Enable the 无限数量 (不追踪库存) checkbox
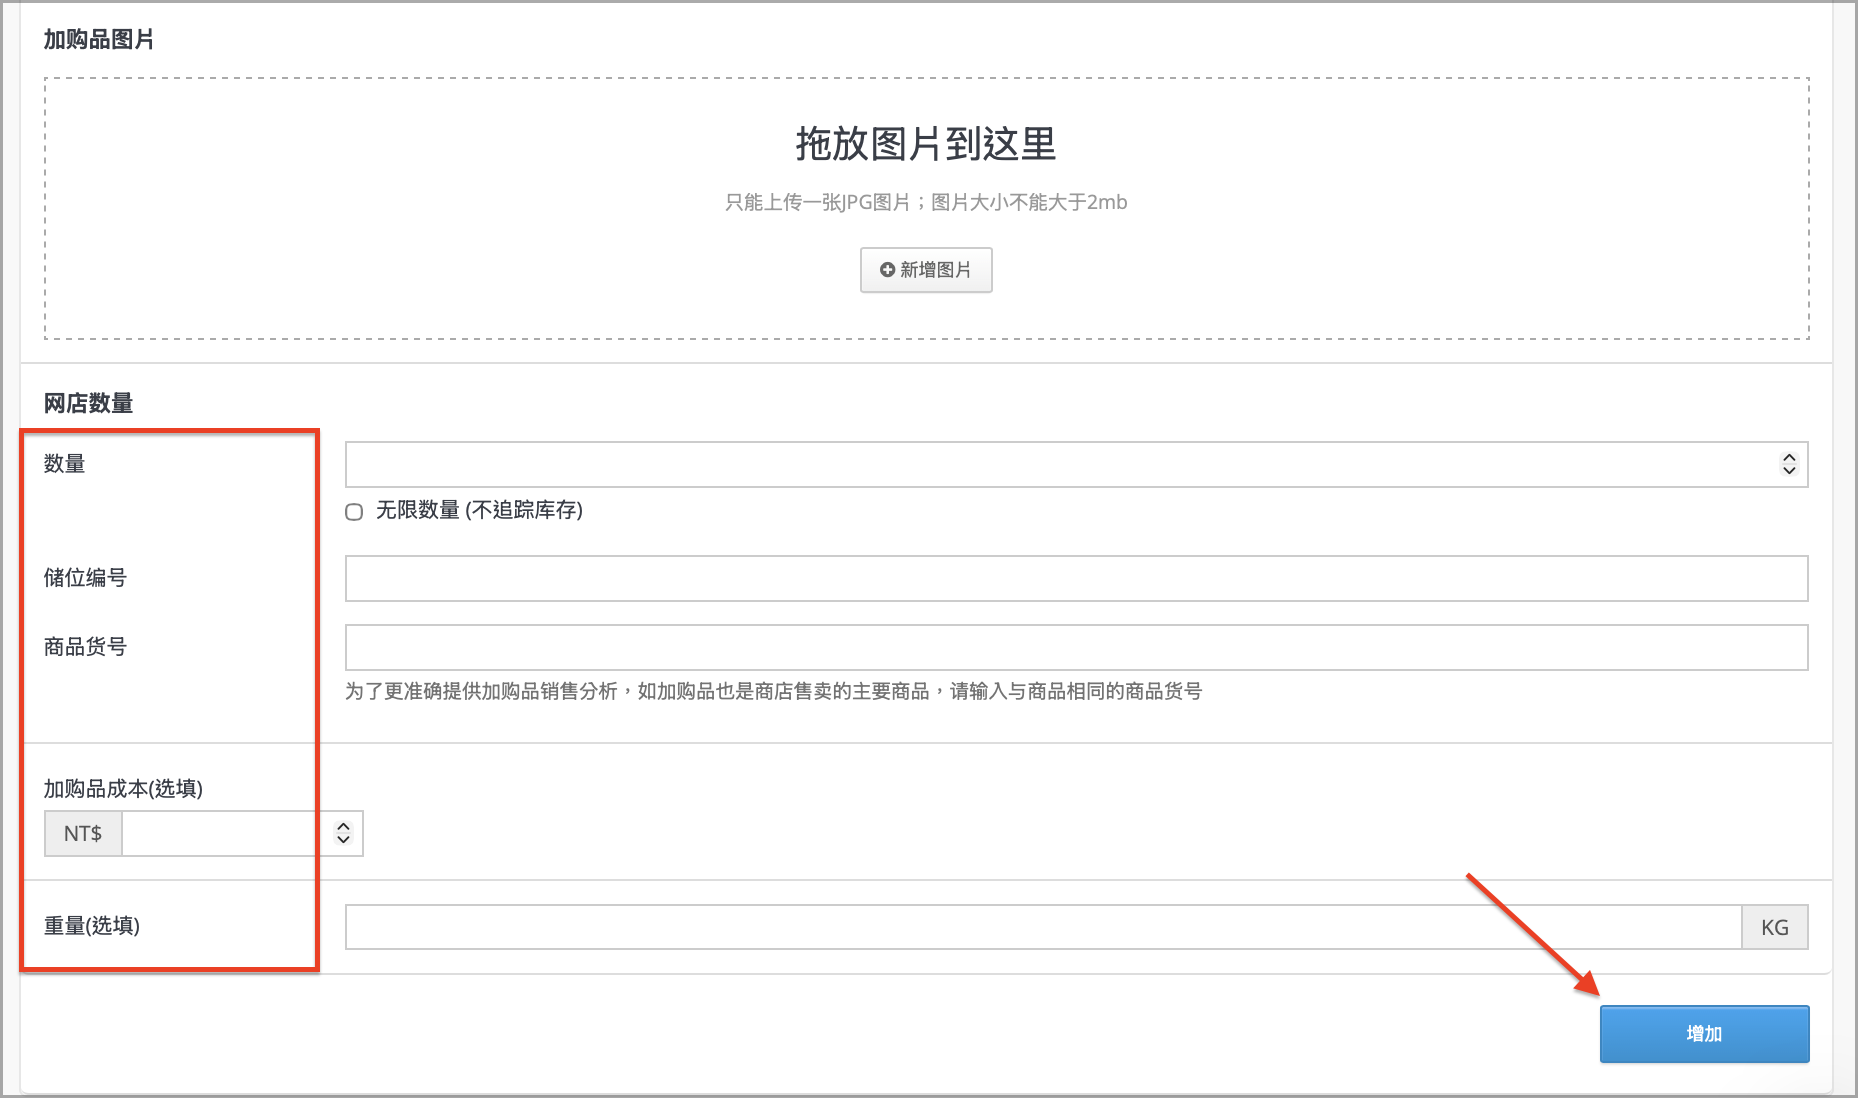Screen dimensions: 1858x1098 [x=354, y=512]
